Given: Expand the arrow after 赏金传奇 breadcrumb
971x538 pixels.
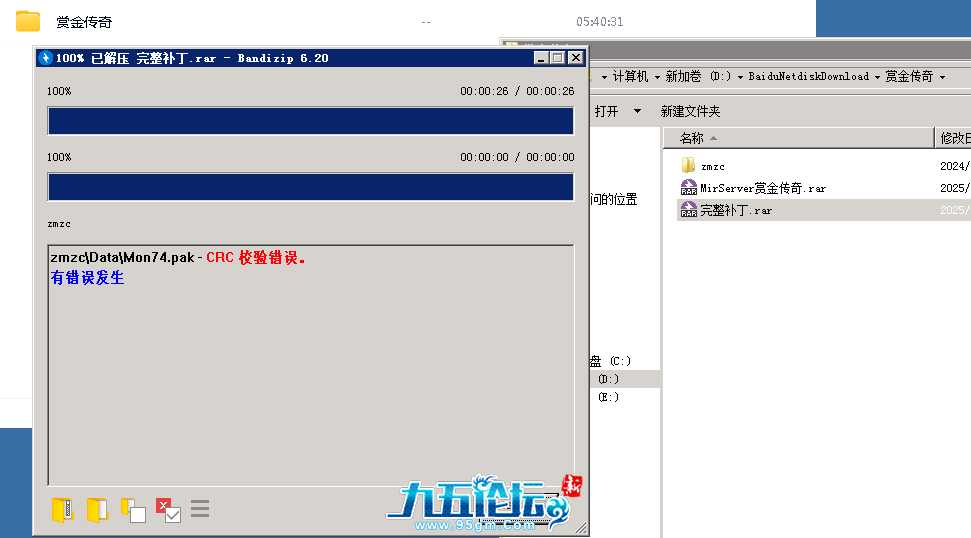Looking at the screenshot, I should (x=943, y=77).
